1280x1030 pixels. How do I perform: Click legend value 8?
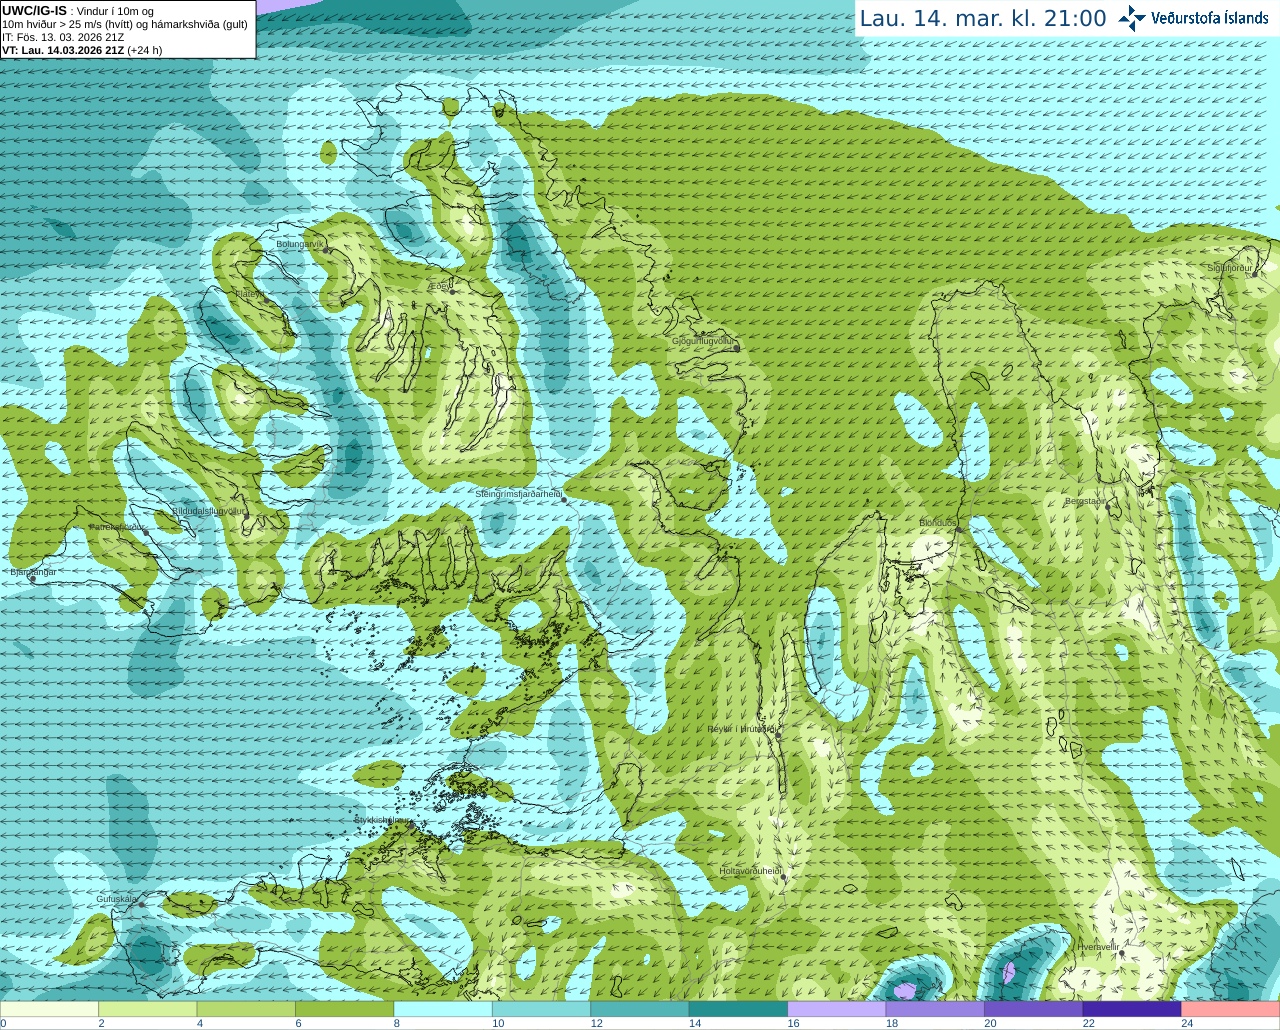click(397, 1023)
